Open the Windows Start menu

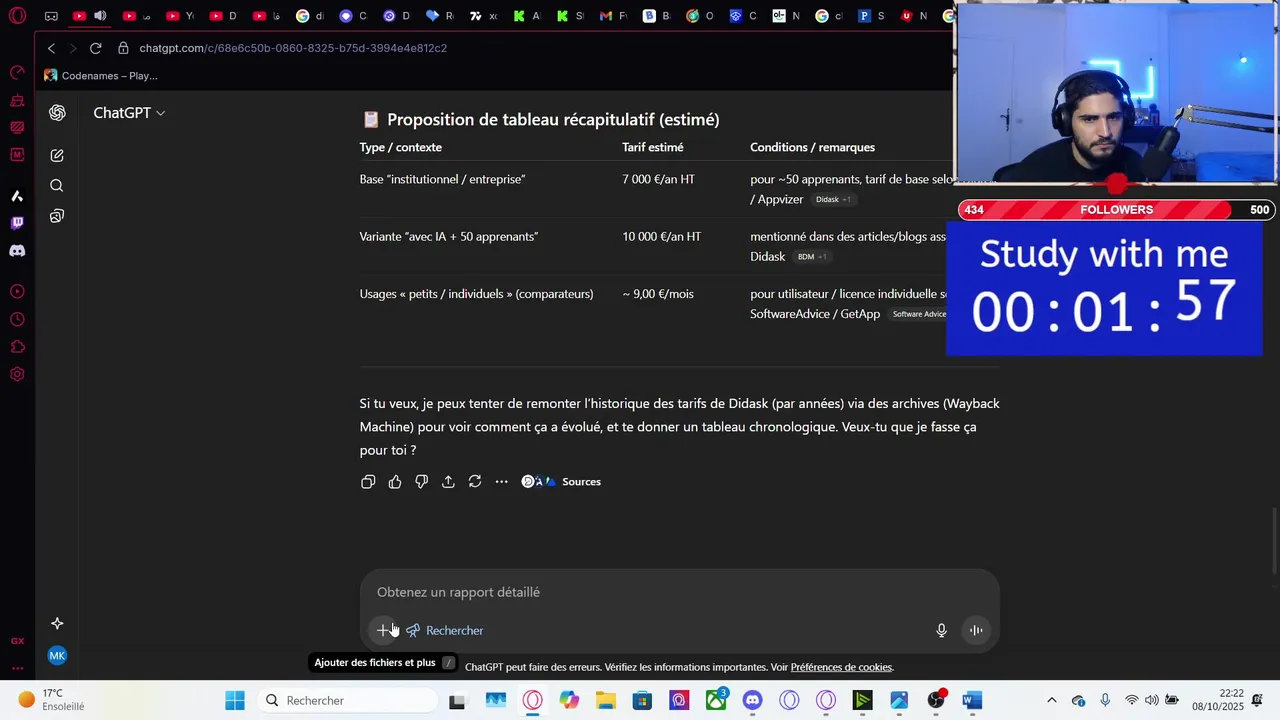pyautogui.click(x=235, y=700)
